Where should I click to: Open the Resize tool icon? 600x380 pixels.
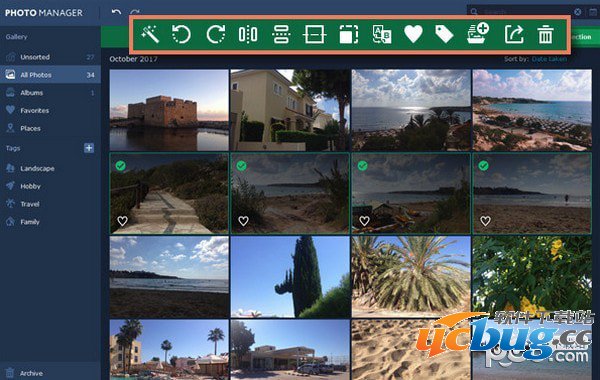[349, 34]
